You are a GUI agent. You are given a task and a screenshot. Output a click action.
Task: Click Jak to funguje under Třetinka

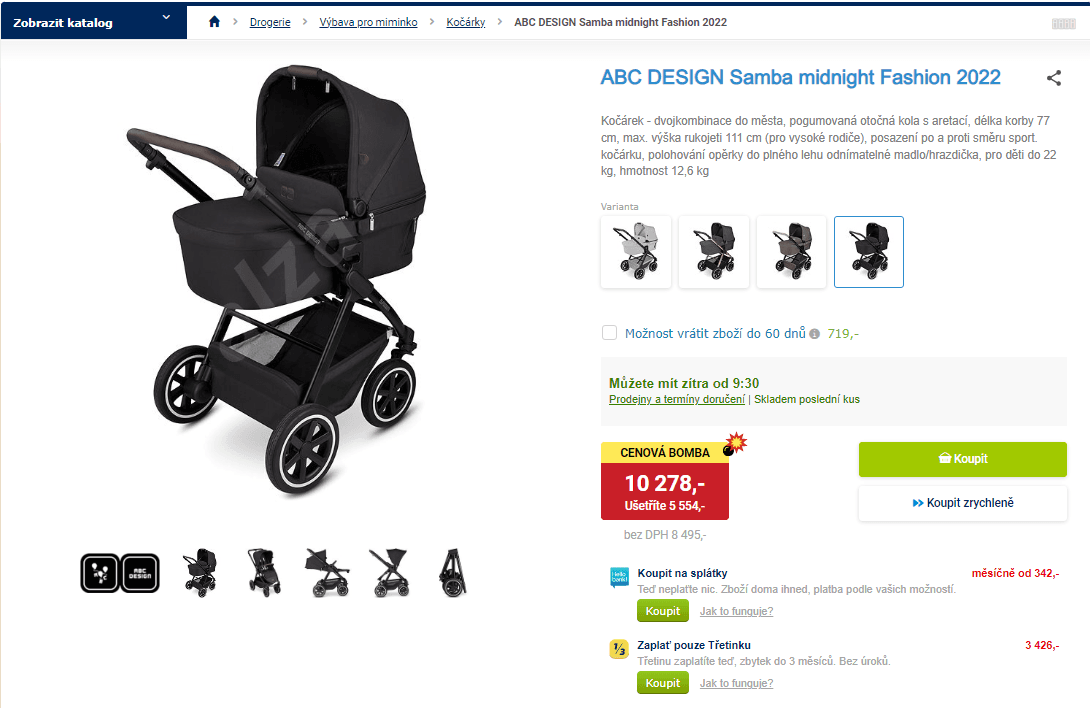click(x=736, y=683)
